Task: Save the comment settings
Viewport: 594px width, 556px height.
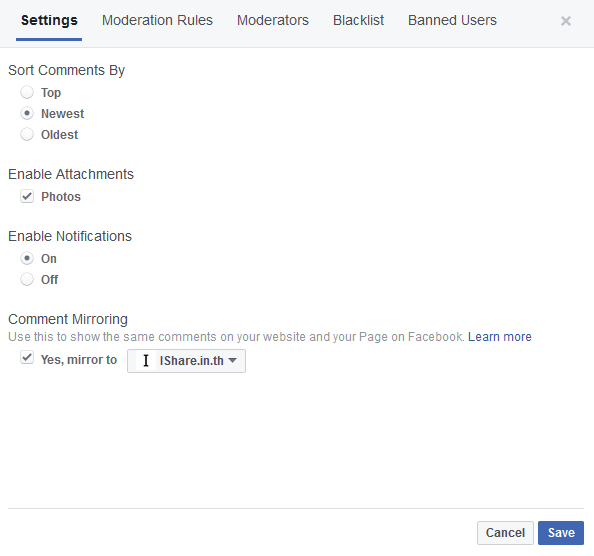Action: (561, 533)
